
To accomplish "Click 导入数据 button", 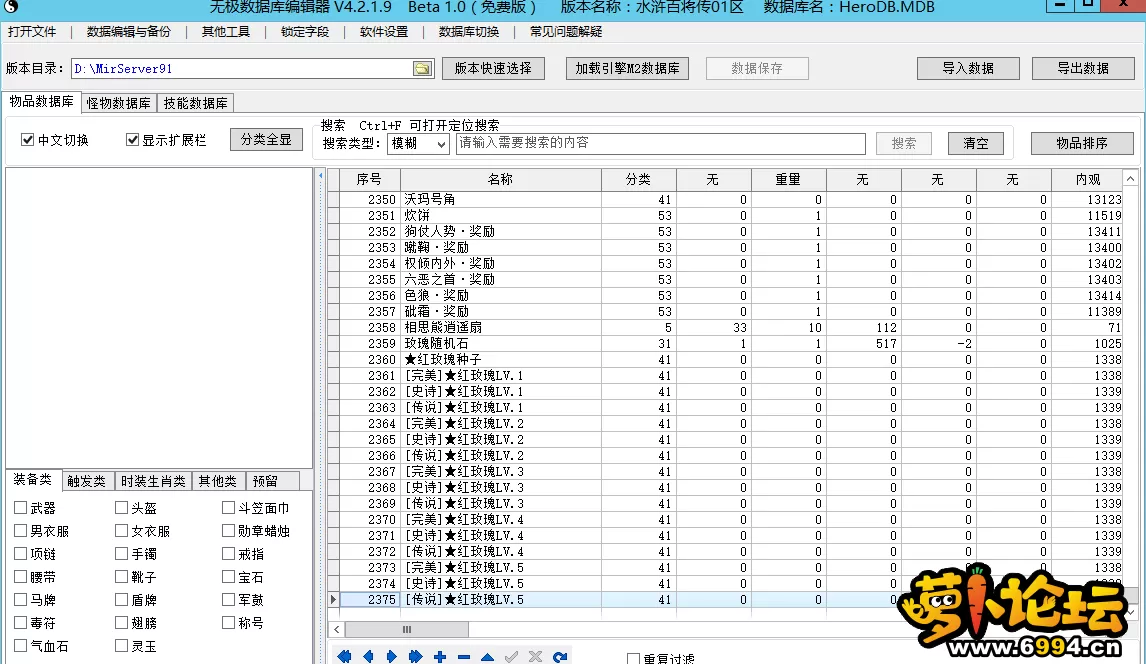I will tap(968, 68).
